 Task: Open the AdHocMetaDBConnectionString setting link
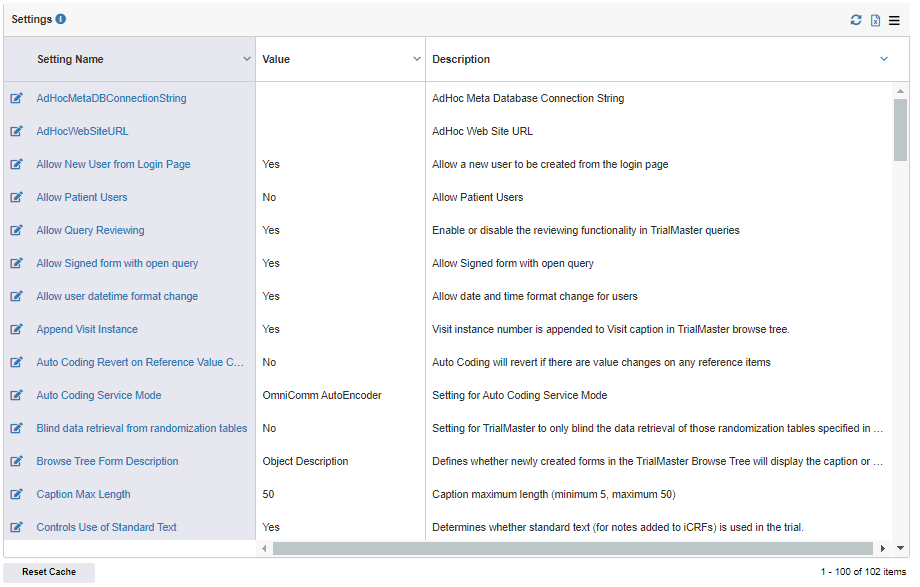[111, 98]
